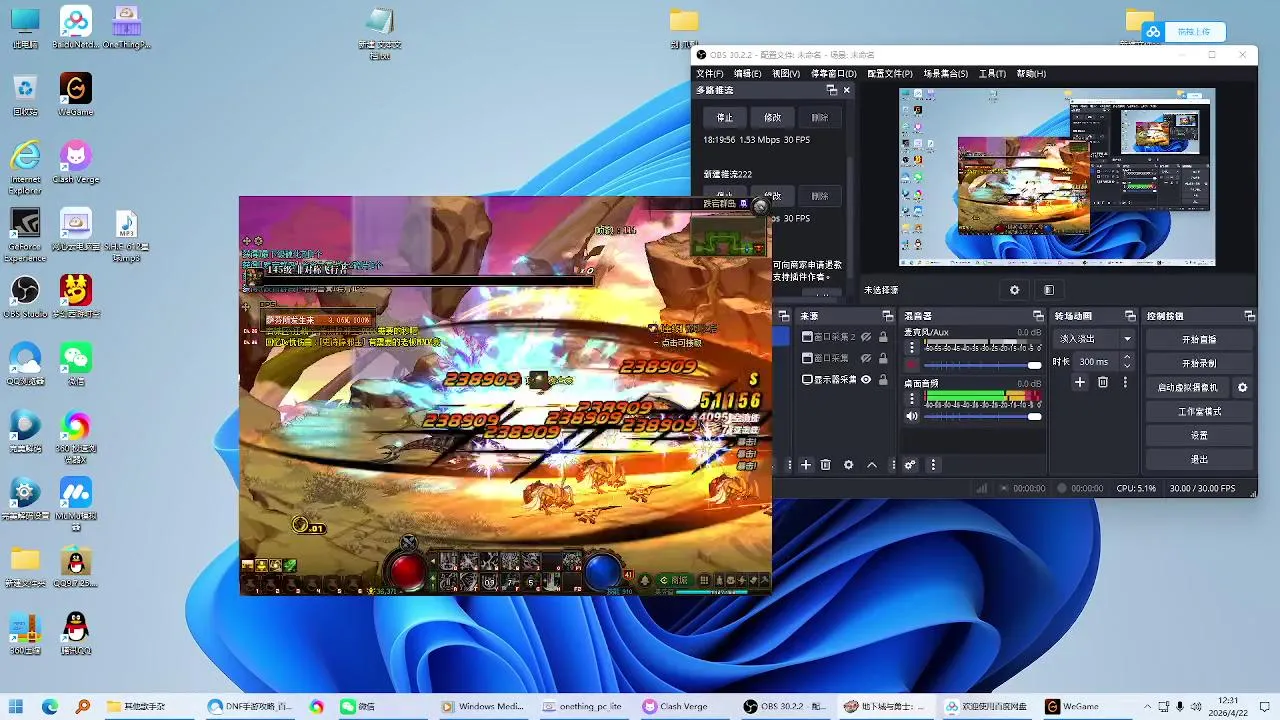This screenshot has height=720, width=1280.
Task: Add a new scene transition with plus
Action: [x=1080, y=382]
